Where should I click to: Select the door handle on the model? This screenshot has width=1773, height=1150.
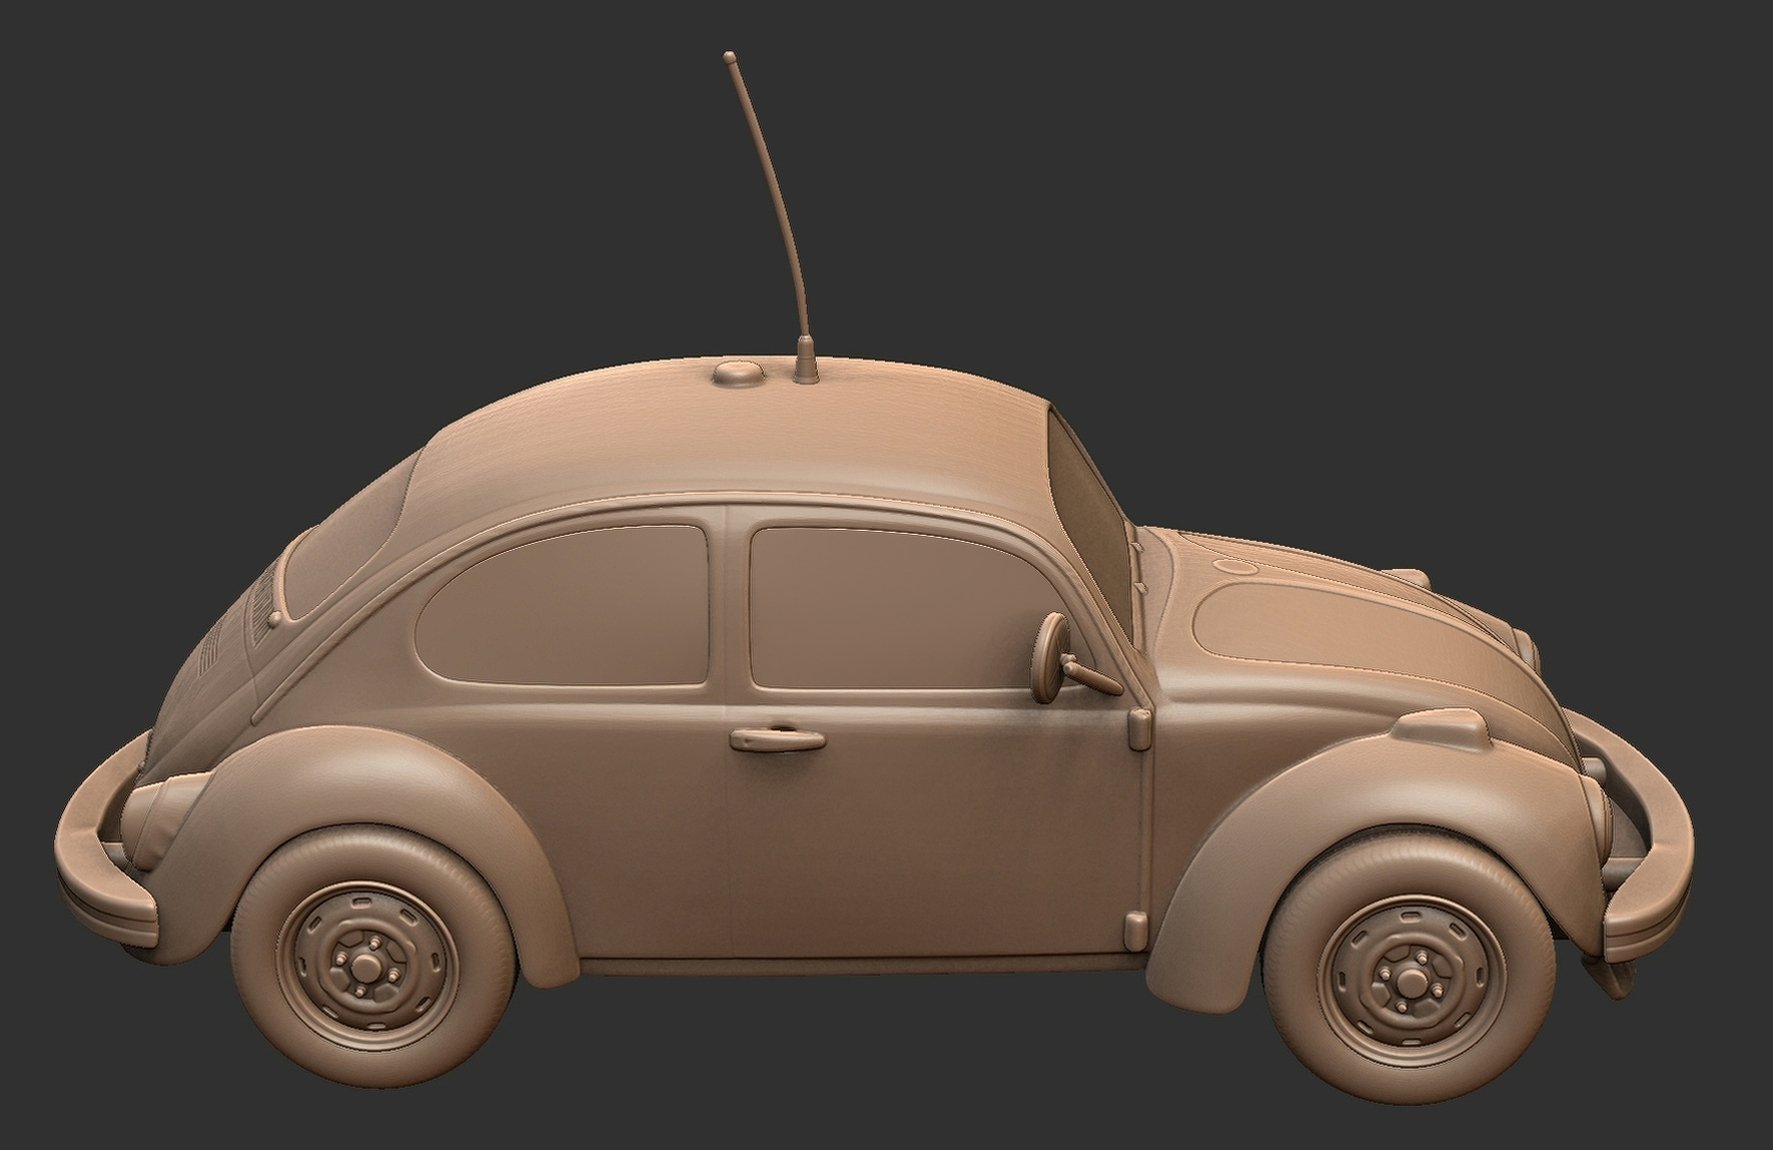(x=777, y=739)
